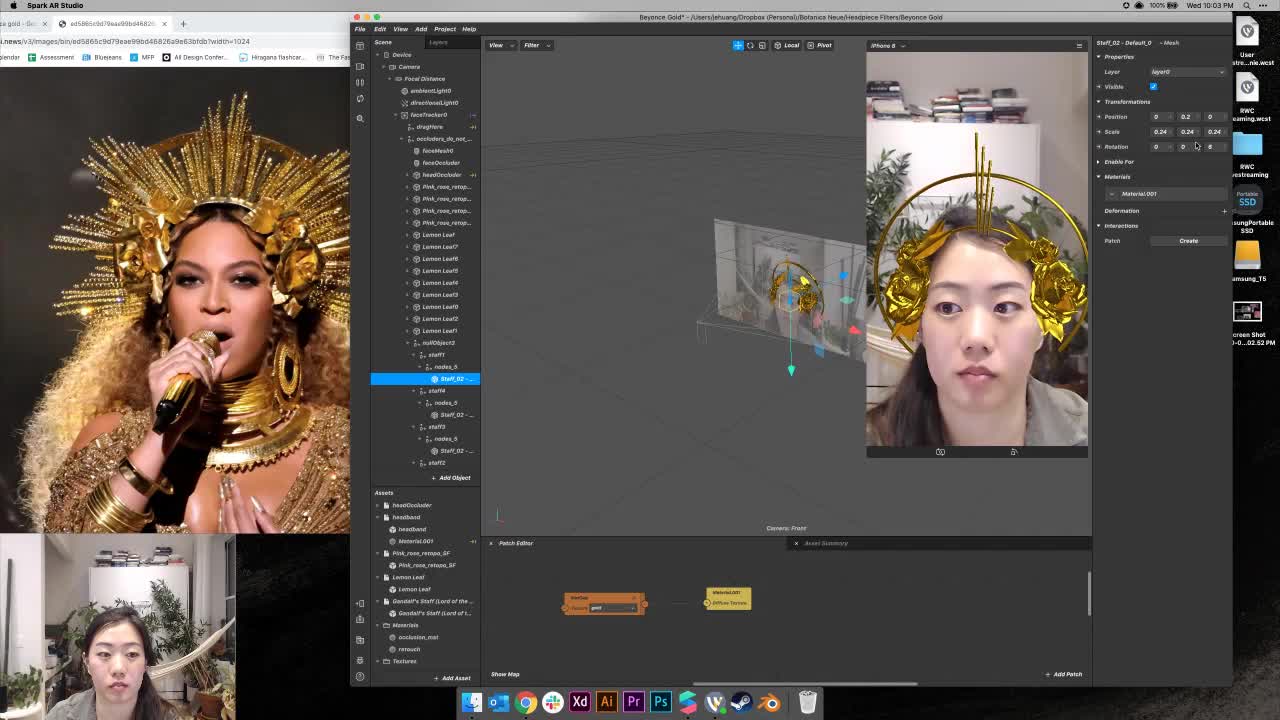
Task: Open Google Chrome in the dock
Action: [x=525, y=702]
